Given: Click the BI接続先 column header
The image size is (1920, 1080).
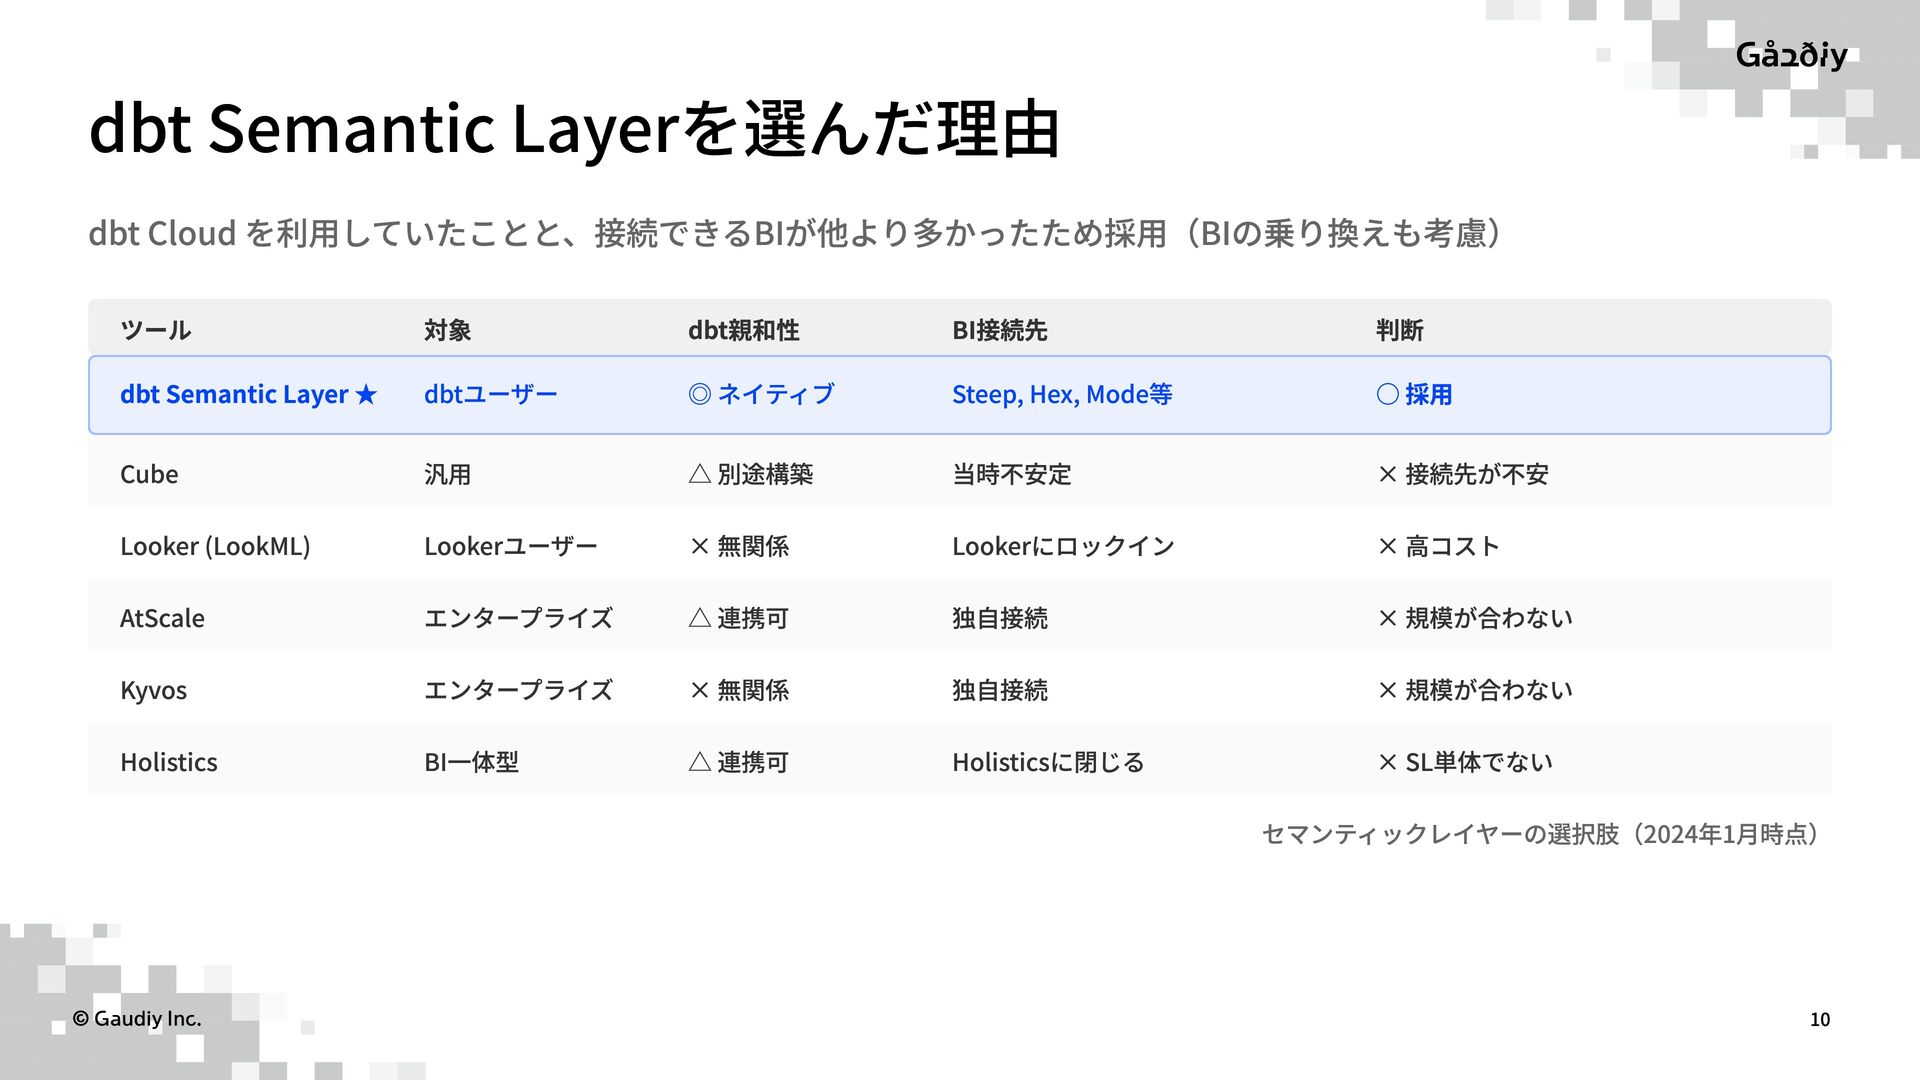Looking at the screenshot, I should tap(999, 331).
